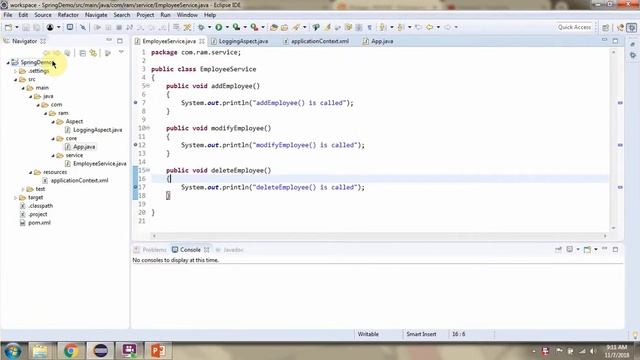Click the editor horizontal scrollbar
Image resolution: width=640 pixels, height=360 pixels.
[x=379, y=236]
